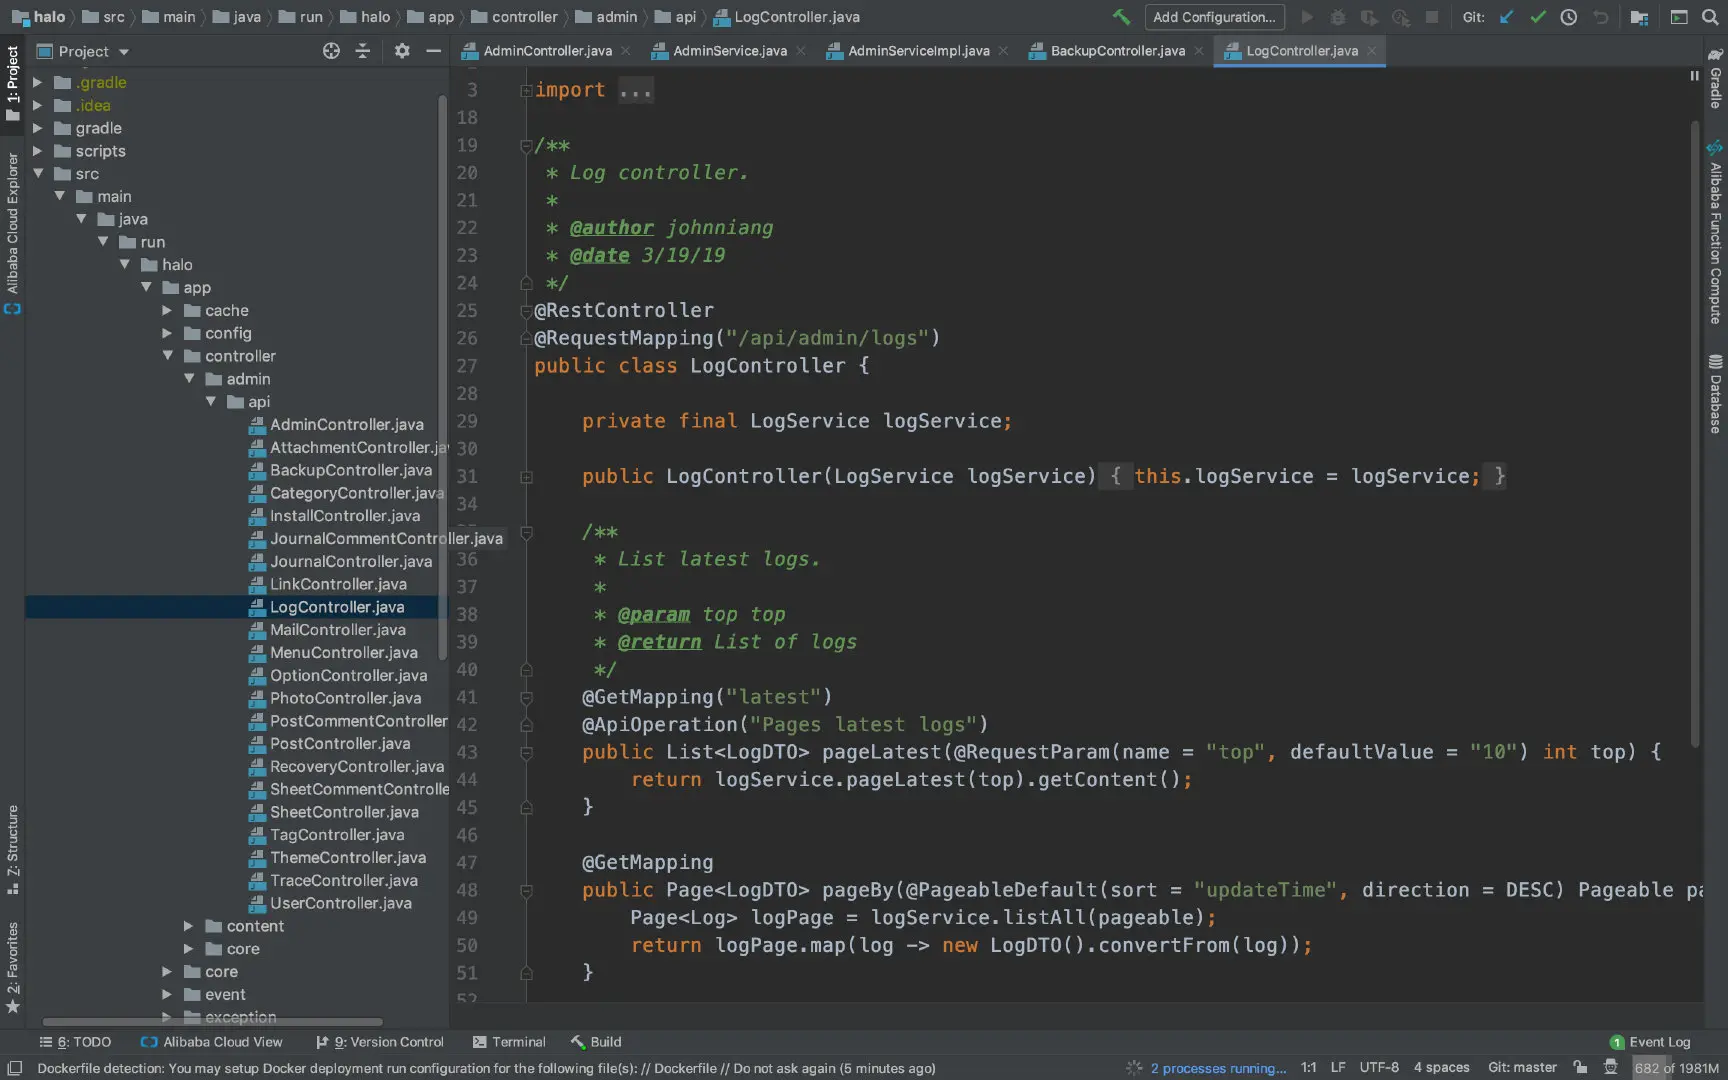1728x1080 pixels.
Task: Collapse the controller folder
Action: (x=167, y=356)
